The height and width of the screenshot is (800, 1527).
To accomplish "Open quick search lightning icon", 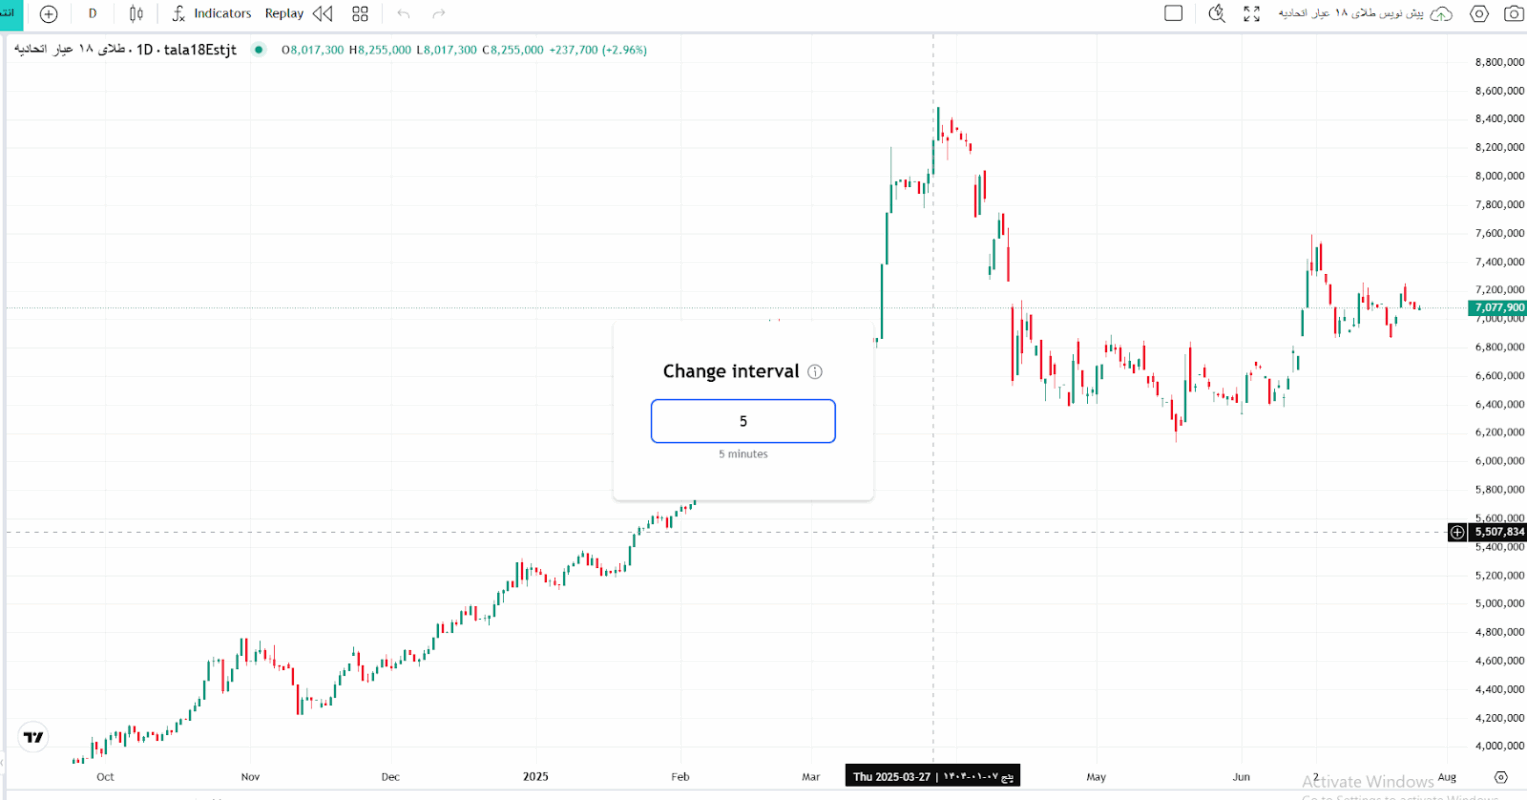I will (x=1217, y=14).
